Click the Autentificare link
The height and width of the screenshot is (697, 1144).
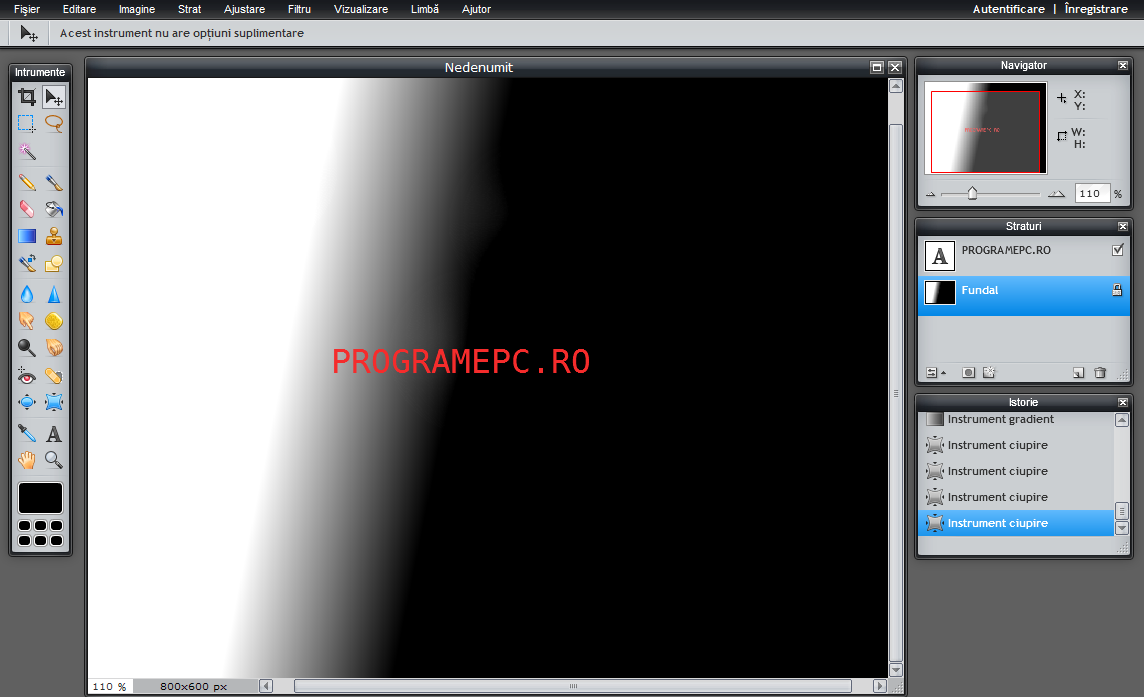point(1008,9)
